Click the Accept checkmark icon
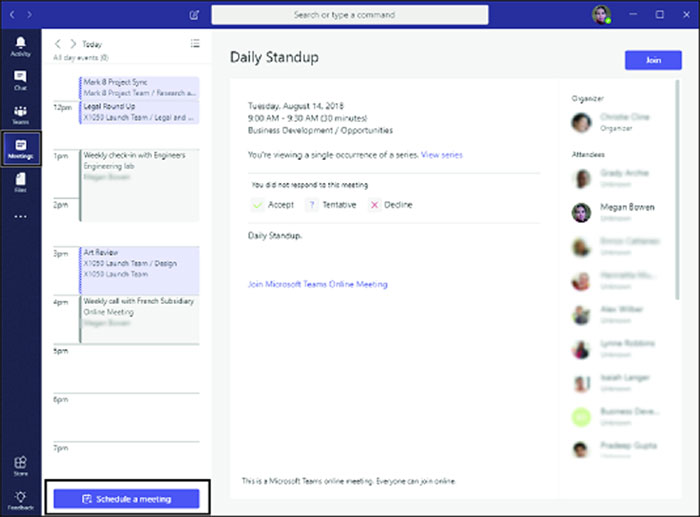 (x=257, y=205)
